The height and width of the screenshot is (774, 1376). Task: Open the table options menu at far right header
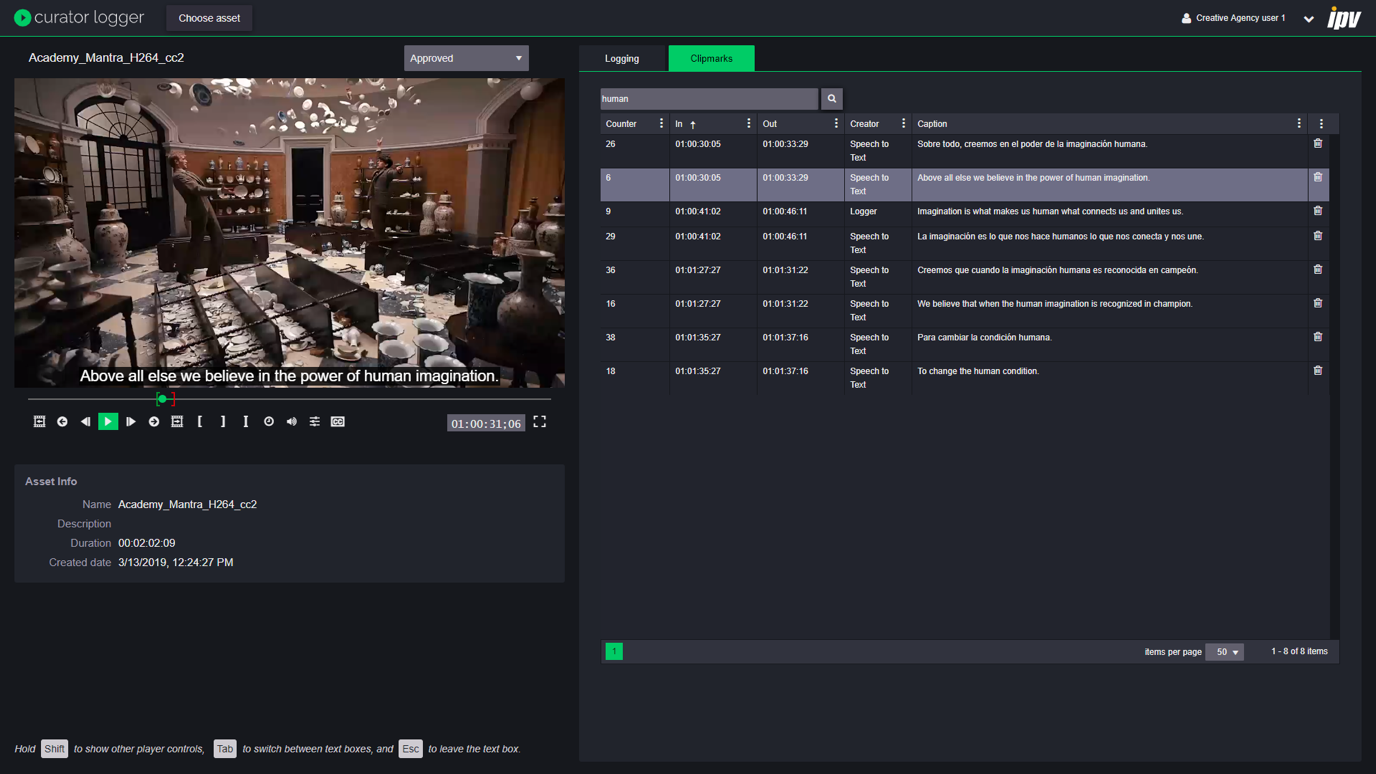(1321, 124)
